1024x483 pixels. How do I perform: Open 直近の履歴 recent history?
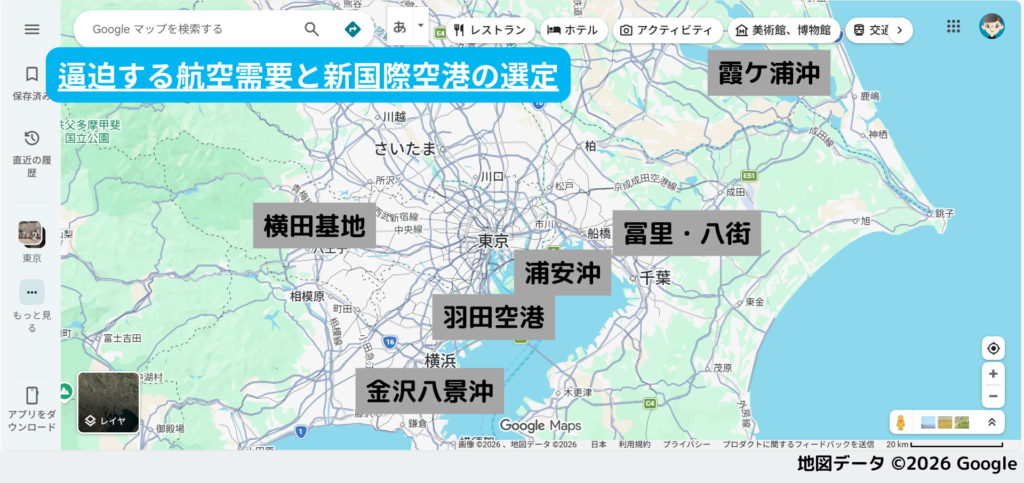point(32,150)
